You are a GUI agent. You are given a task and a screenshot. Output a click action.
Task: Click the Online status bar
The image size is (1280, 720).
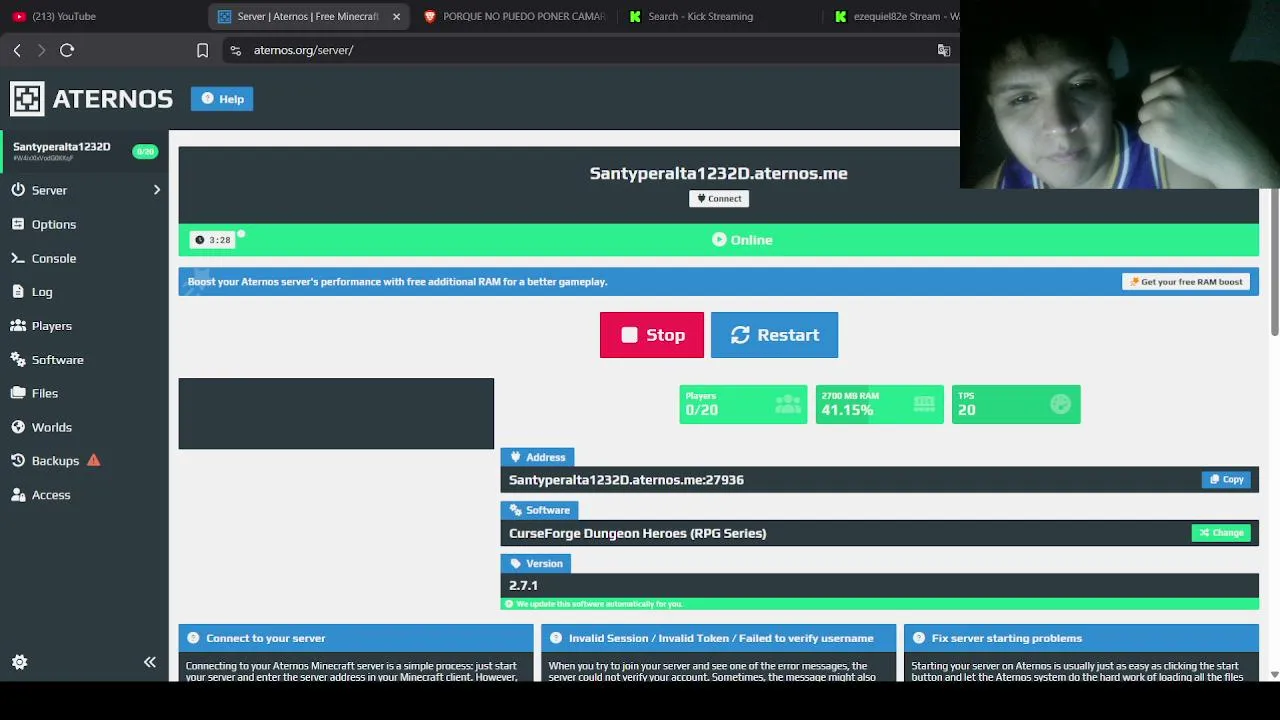tap(719, 240)
